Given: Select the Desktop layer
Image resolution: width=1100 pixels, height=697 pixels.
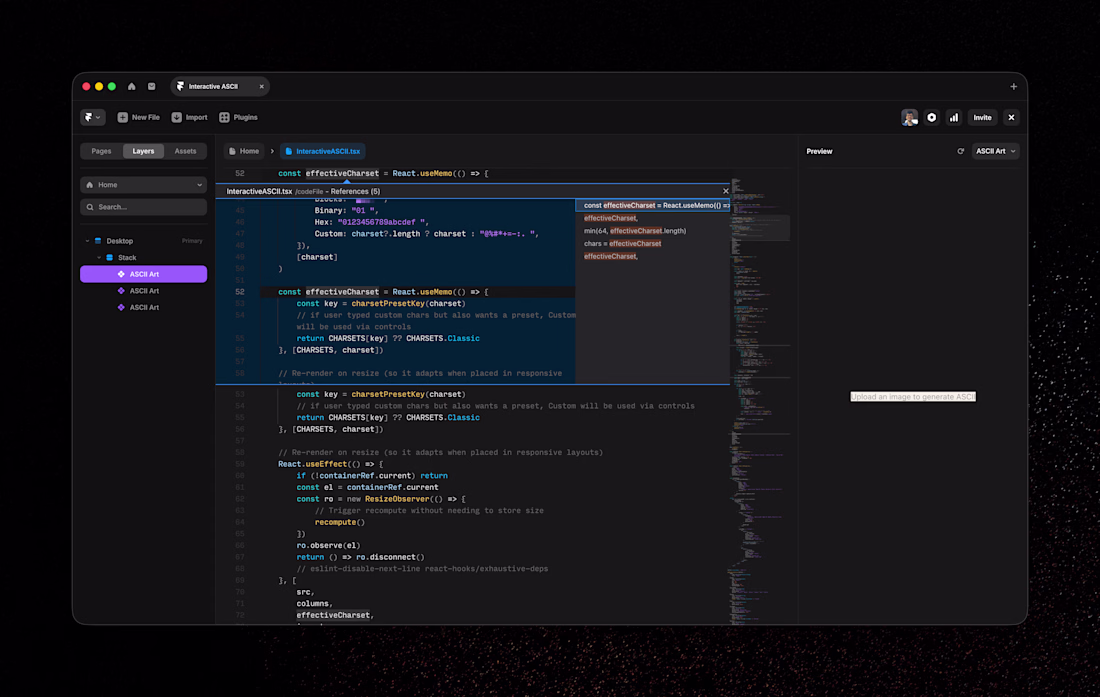Looking at the screenshot, I should pyautogui.click(x=119, y=241).
